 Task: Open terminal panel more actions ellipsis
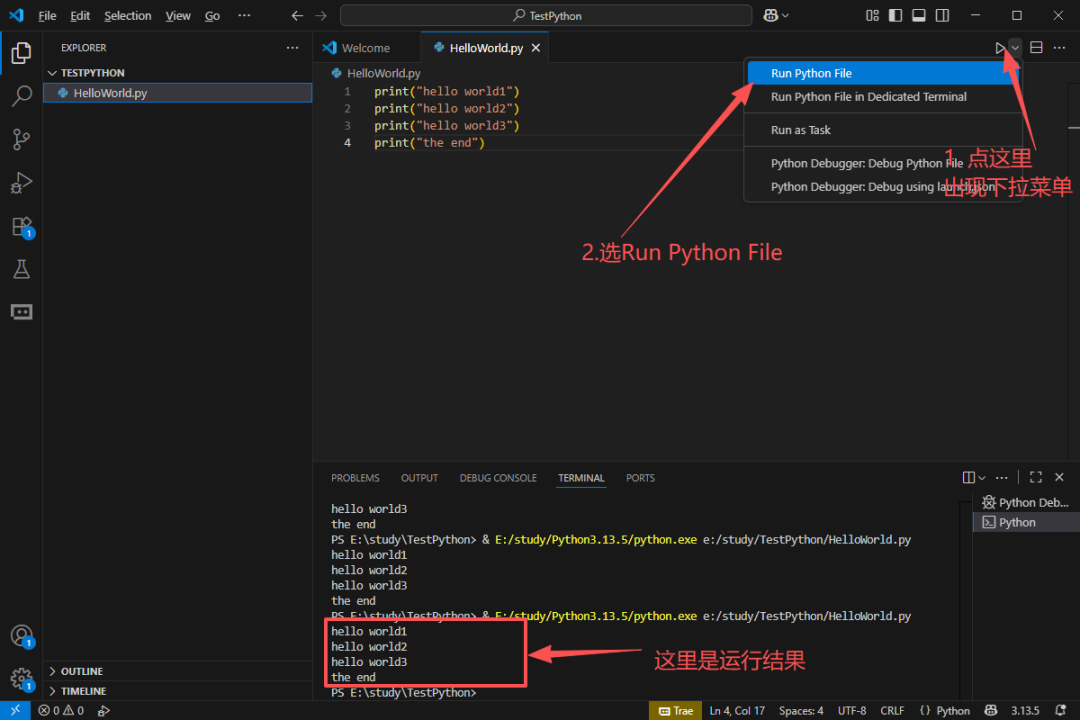click(1001, 477)
